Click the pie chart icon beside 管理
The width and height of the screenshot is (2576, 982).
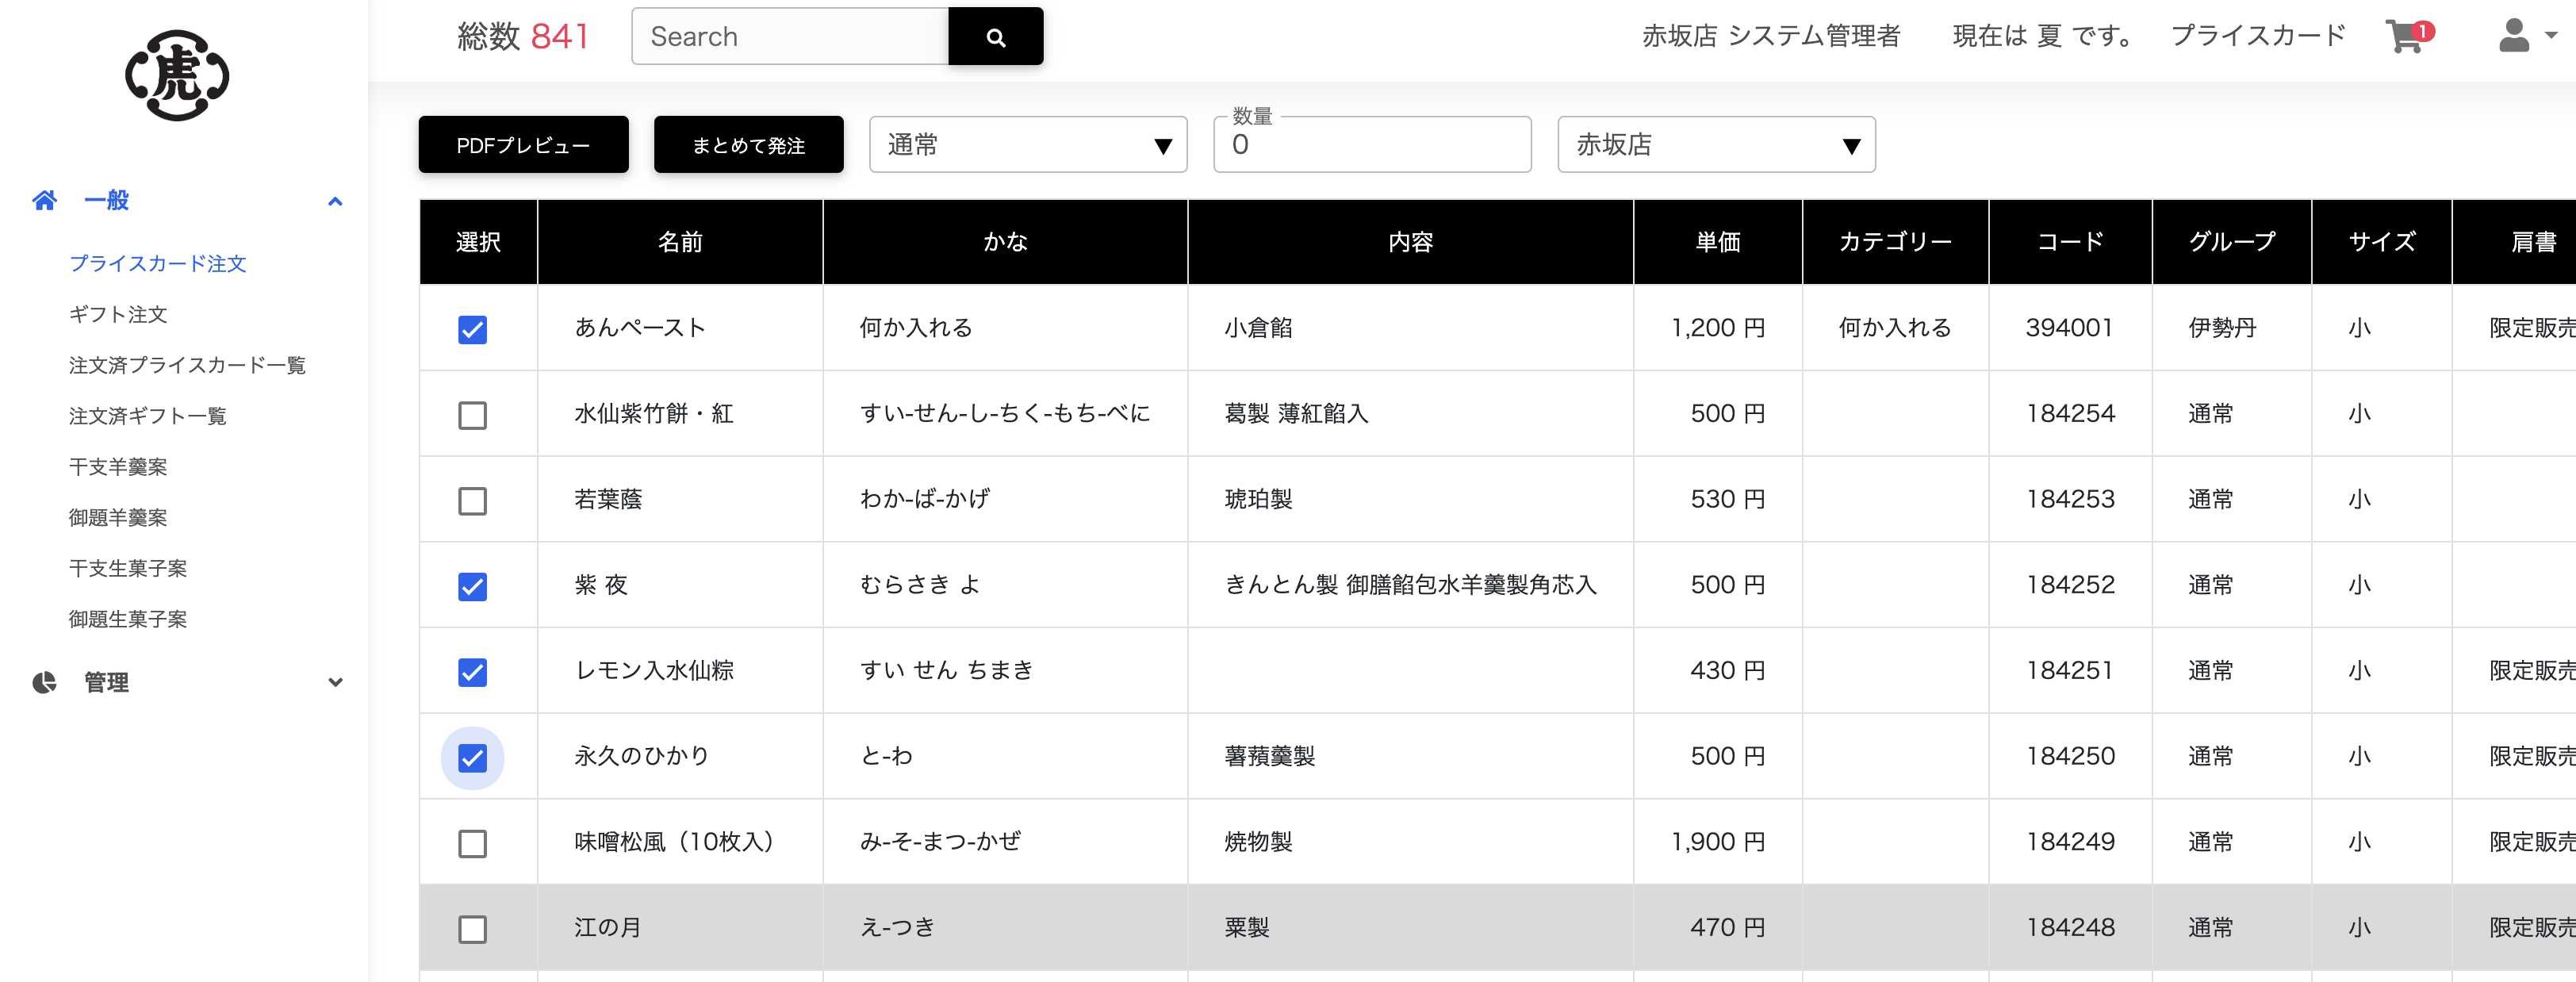coord(44,682)
